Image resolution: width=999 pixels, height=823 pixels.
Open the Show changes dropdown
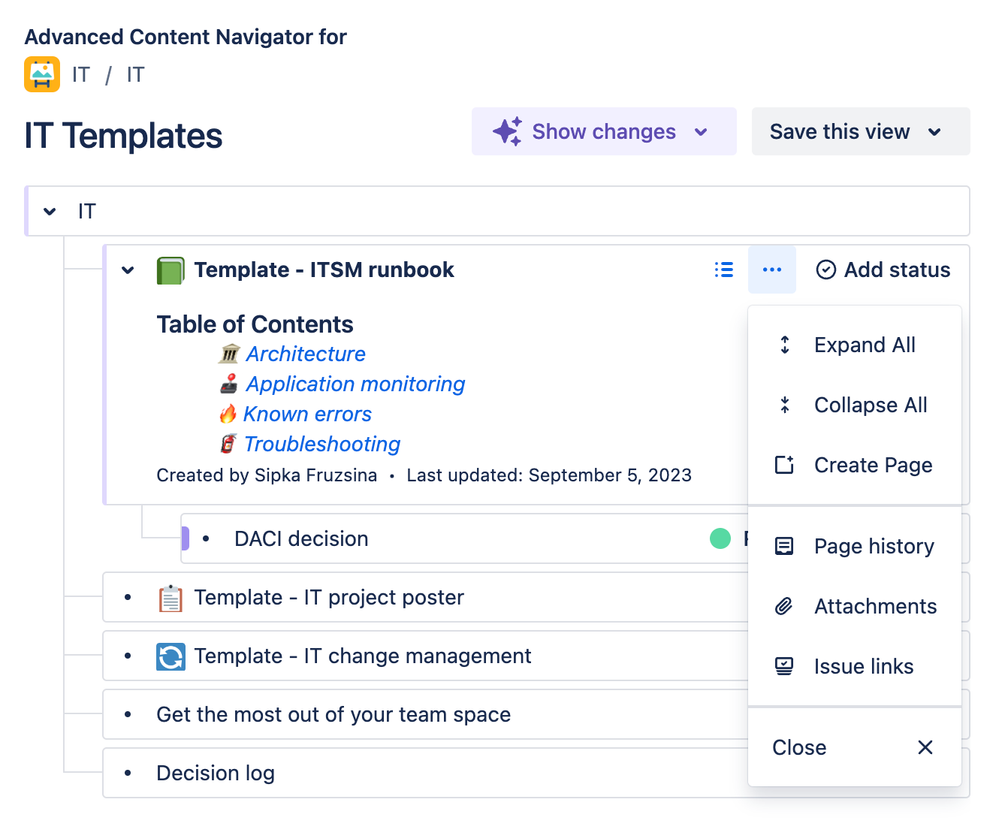pos(604,131)
